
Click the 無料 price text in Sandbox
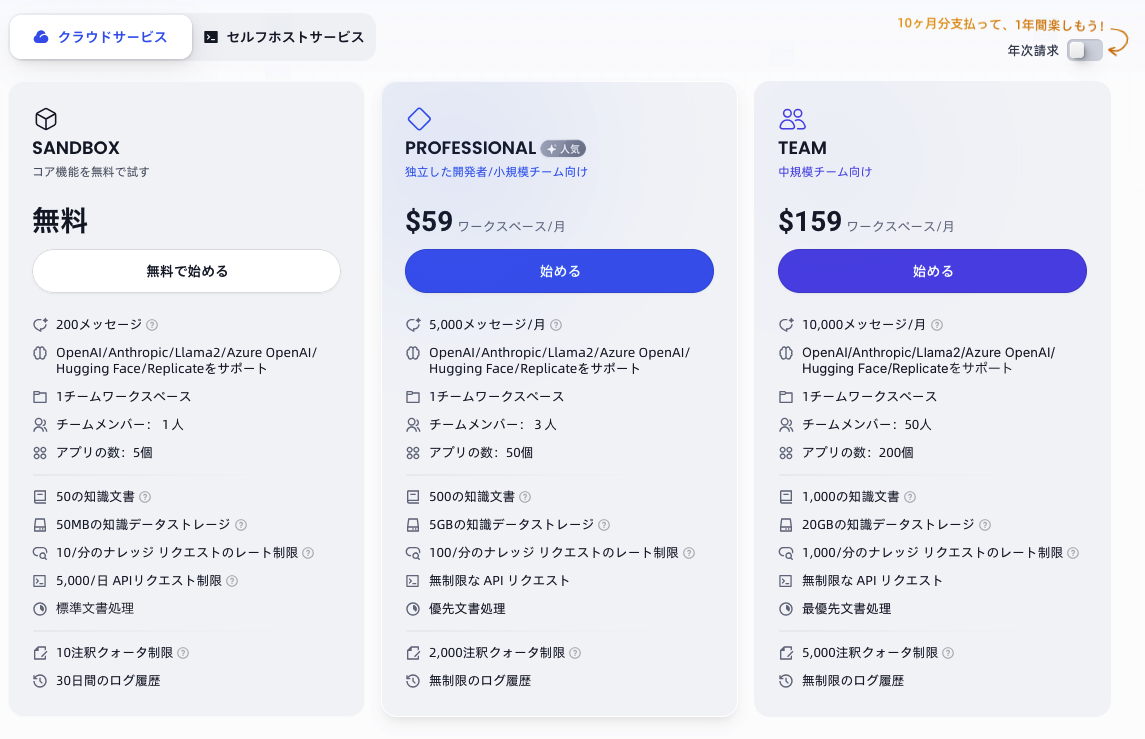coord(60,221)
